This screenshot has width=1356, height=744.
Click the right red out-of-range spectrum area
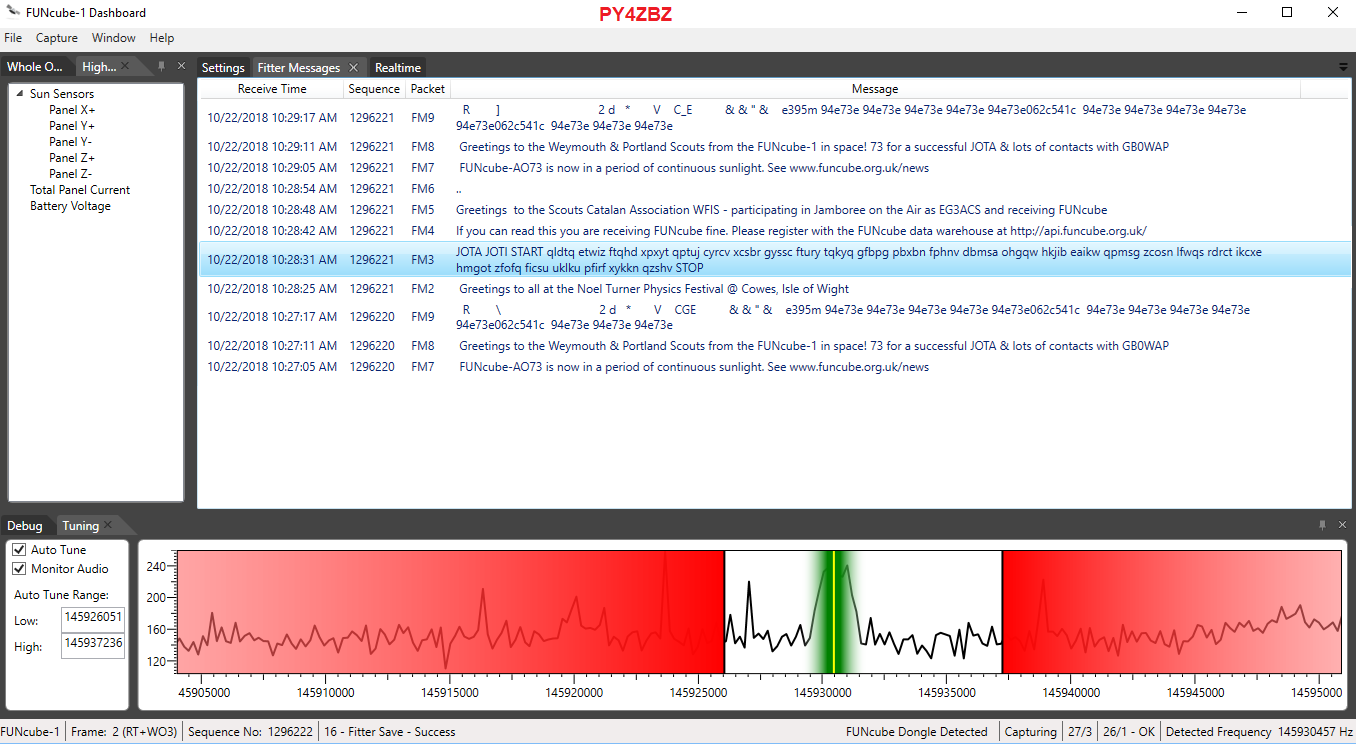1171,611
